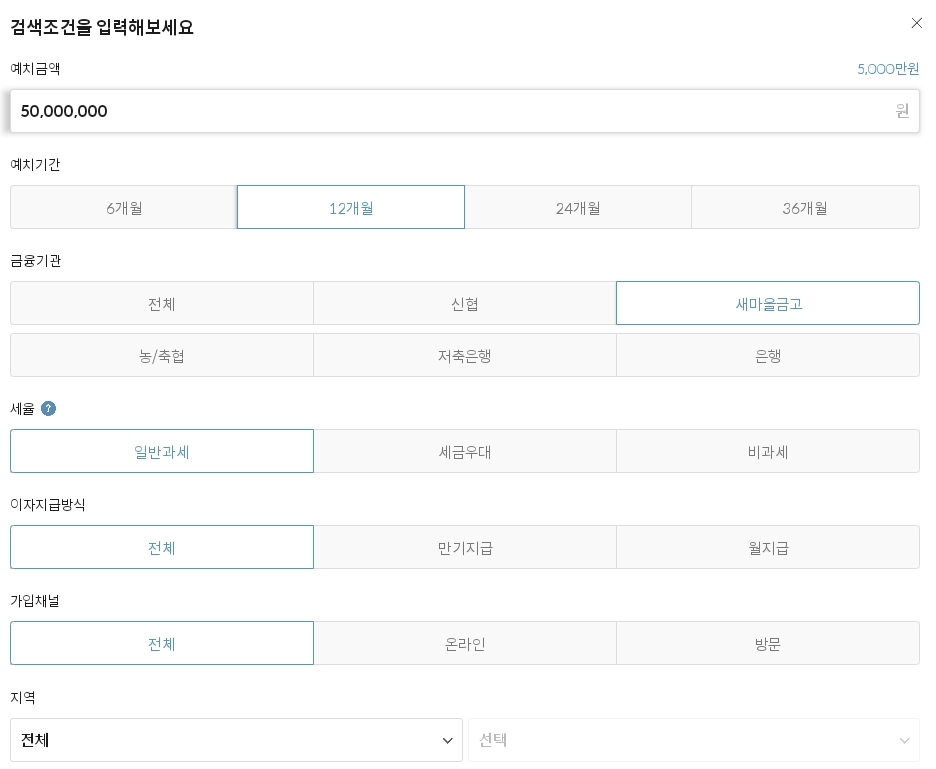936x769 pixels.
Task: Choose 방문 subscription channel
Action: [x=768, y=644]
